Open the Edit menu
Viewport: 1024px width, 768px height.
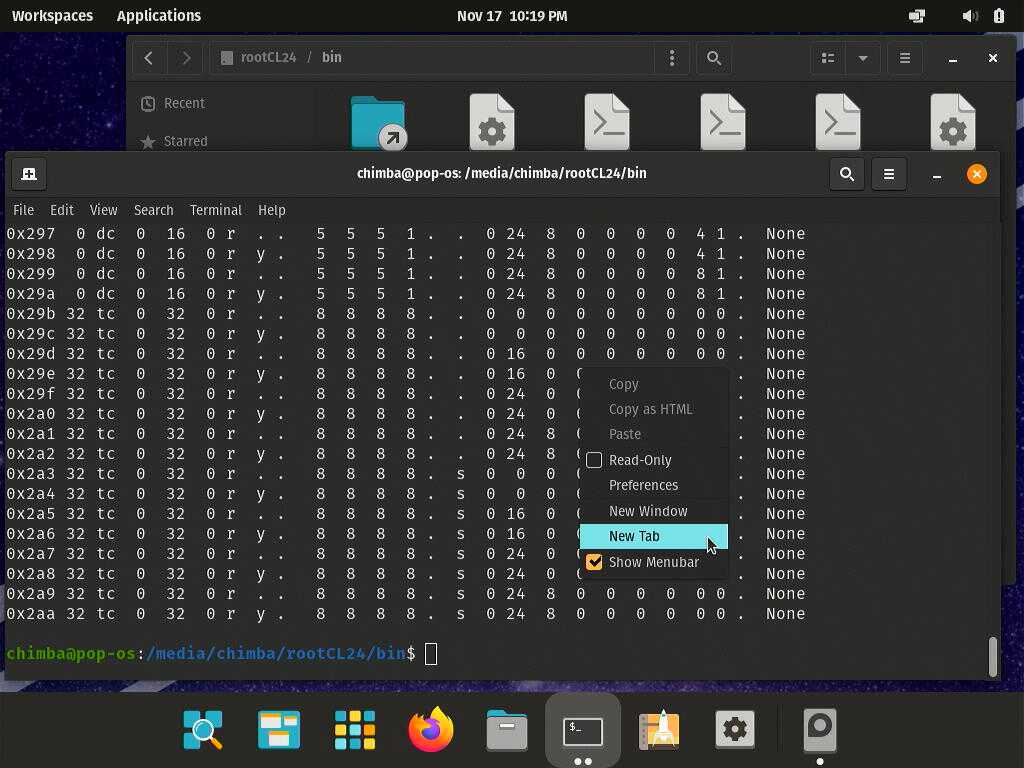(62, 210)
